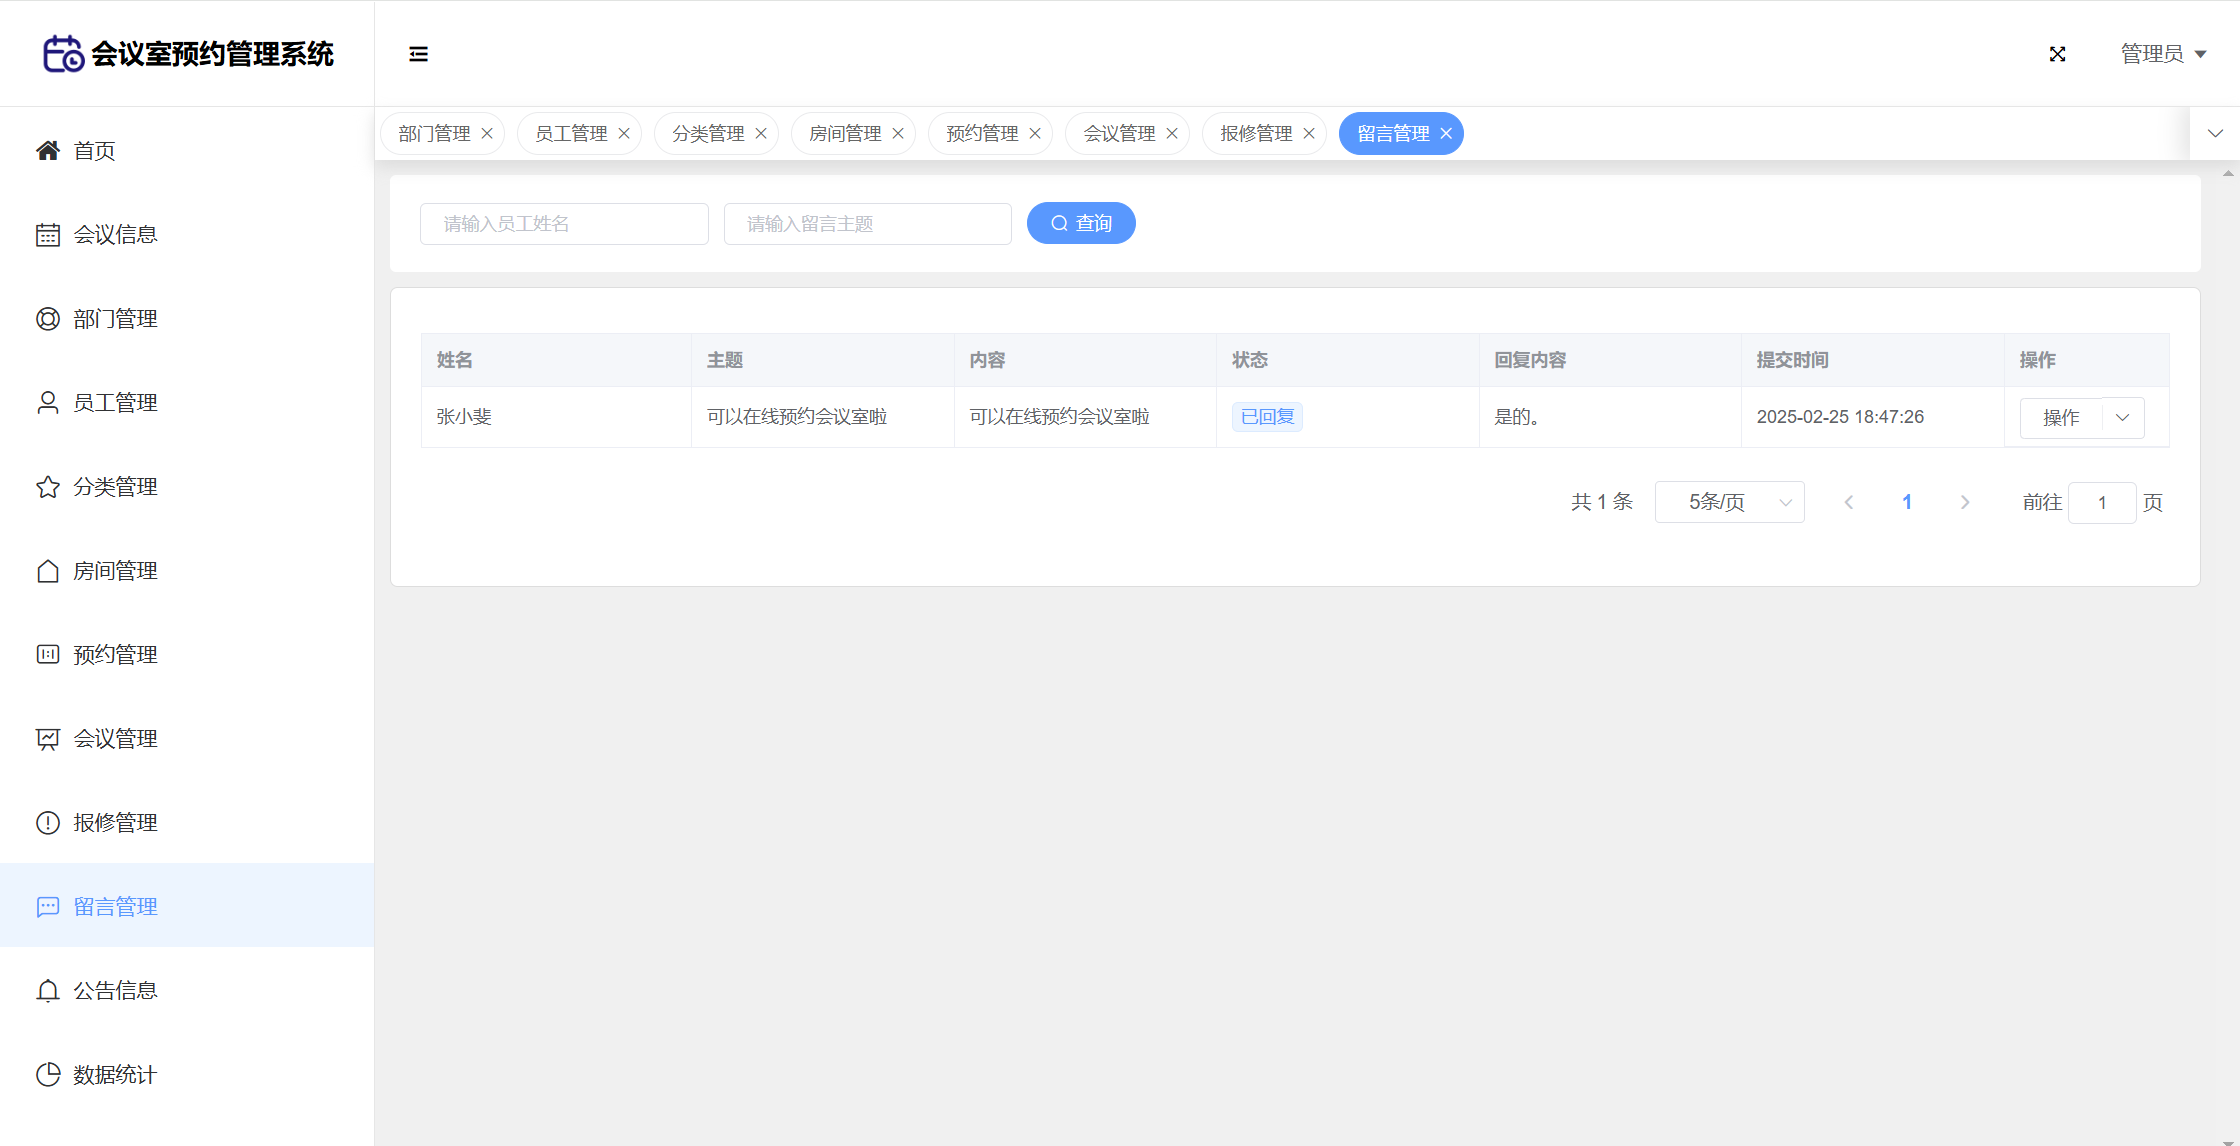The width and height of the screenshot is (2240, 1146).
Task: Switch to the 预约管理 tab
Action: tap(981, 134)
